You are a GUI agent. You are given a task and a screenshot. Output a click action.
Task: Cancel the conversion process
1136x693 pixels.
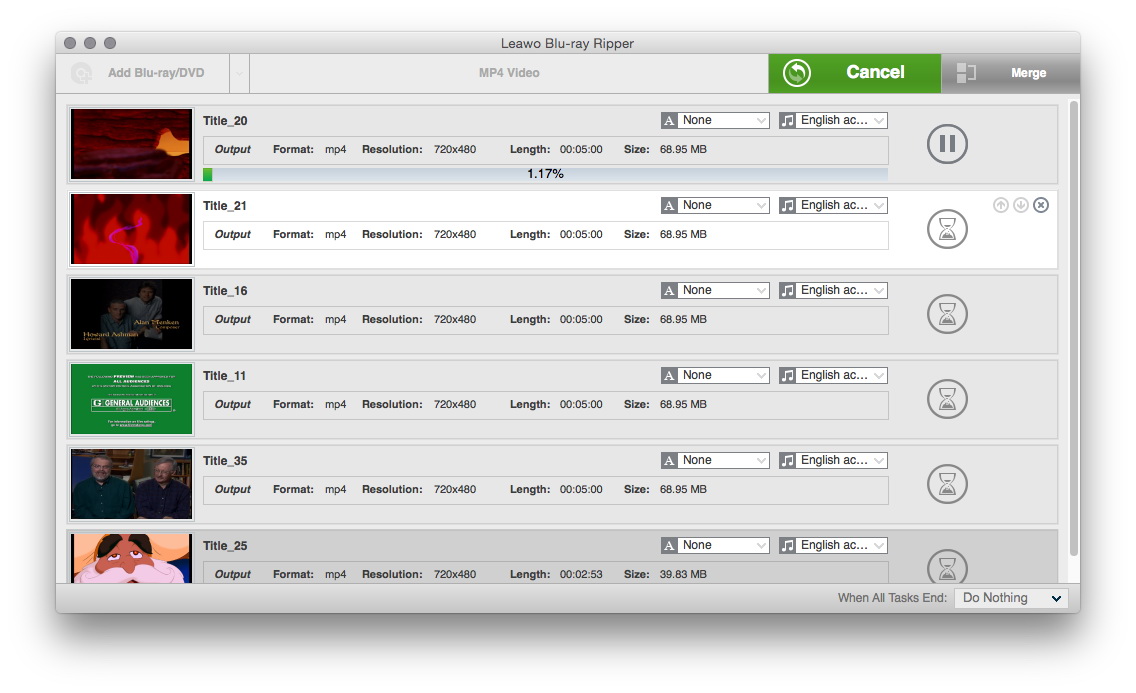pyautogui.click(x=854, y=73)
